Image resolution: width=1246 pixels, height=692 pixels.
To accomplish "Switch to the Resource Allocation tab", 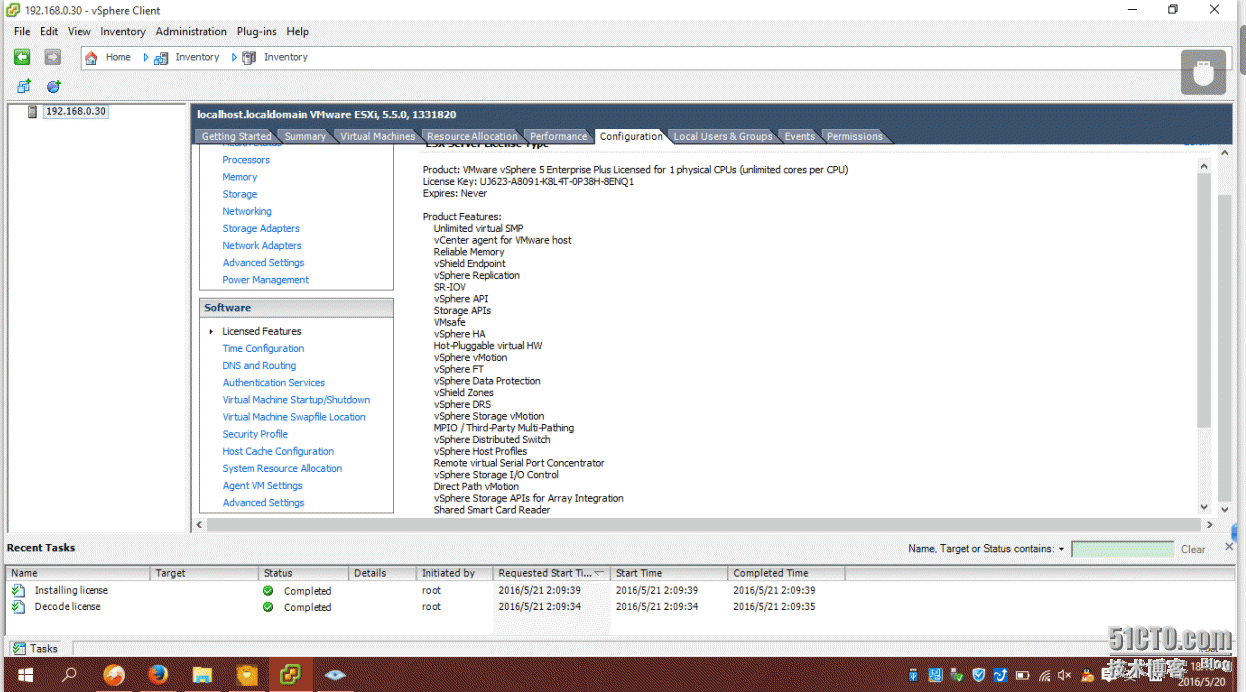I will click(x=472, y=137).
